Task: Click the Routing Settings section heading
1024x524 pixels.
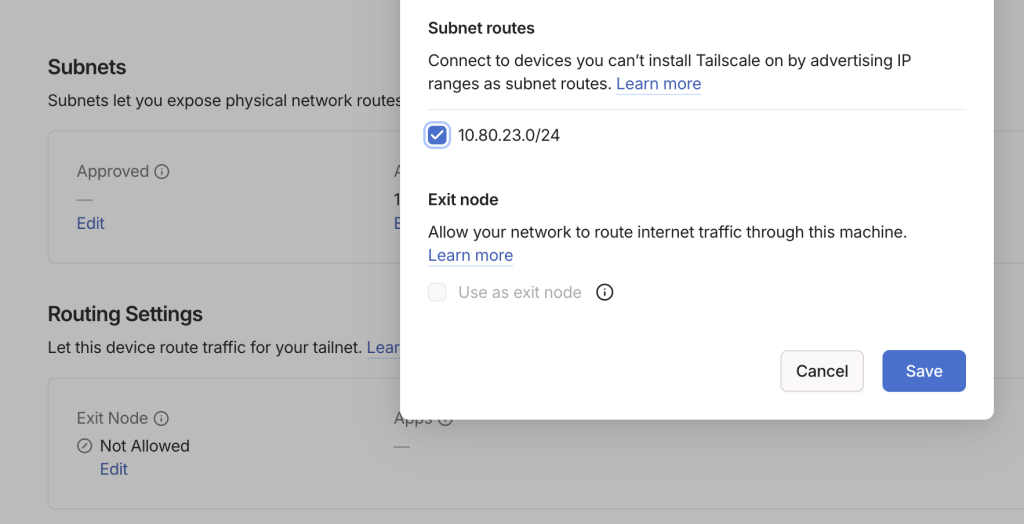Action: coord(125,314)
